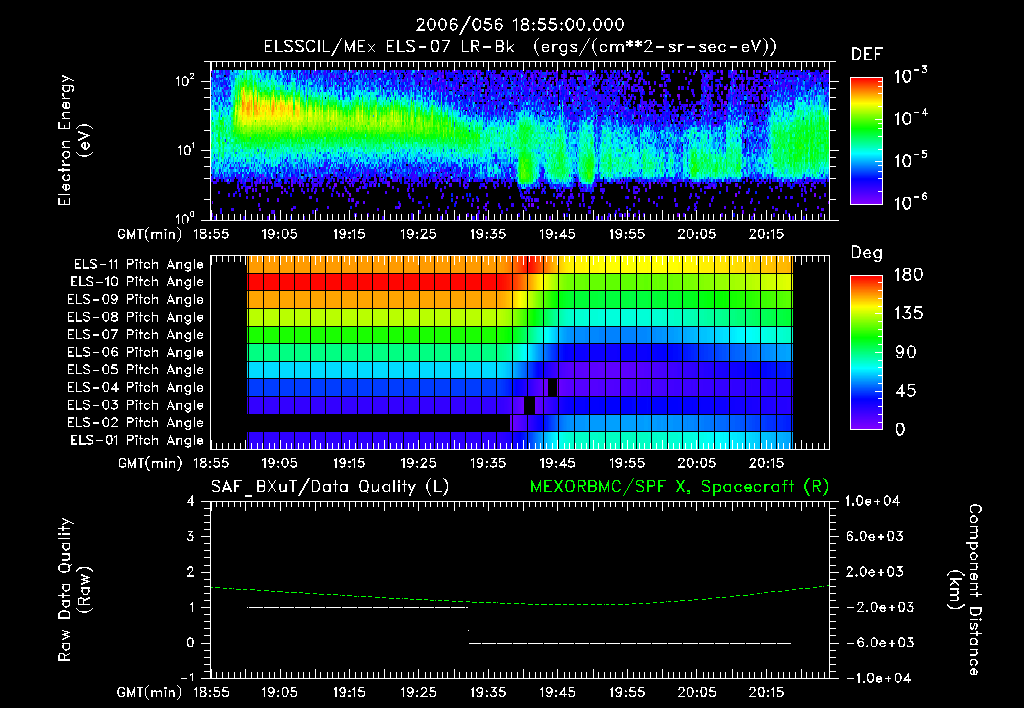Click the 19:45 tick label under the pitch angle panel

pos(557,463)
